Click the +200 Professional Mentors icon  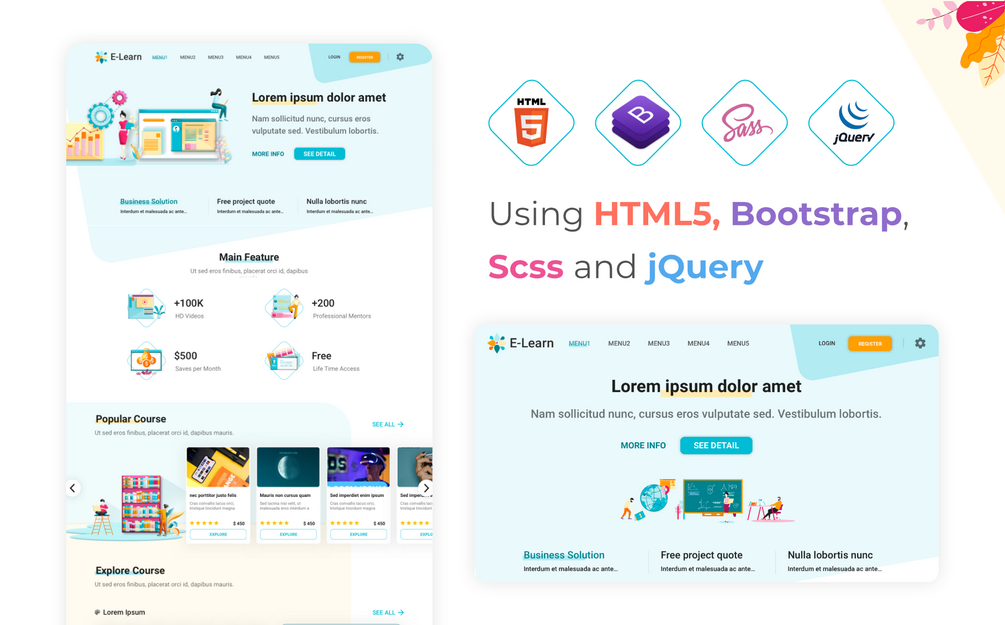284,308
